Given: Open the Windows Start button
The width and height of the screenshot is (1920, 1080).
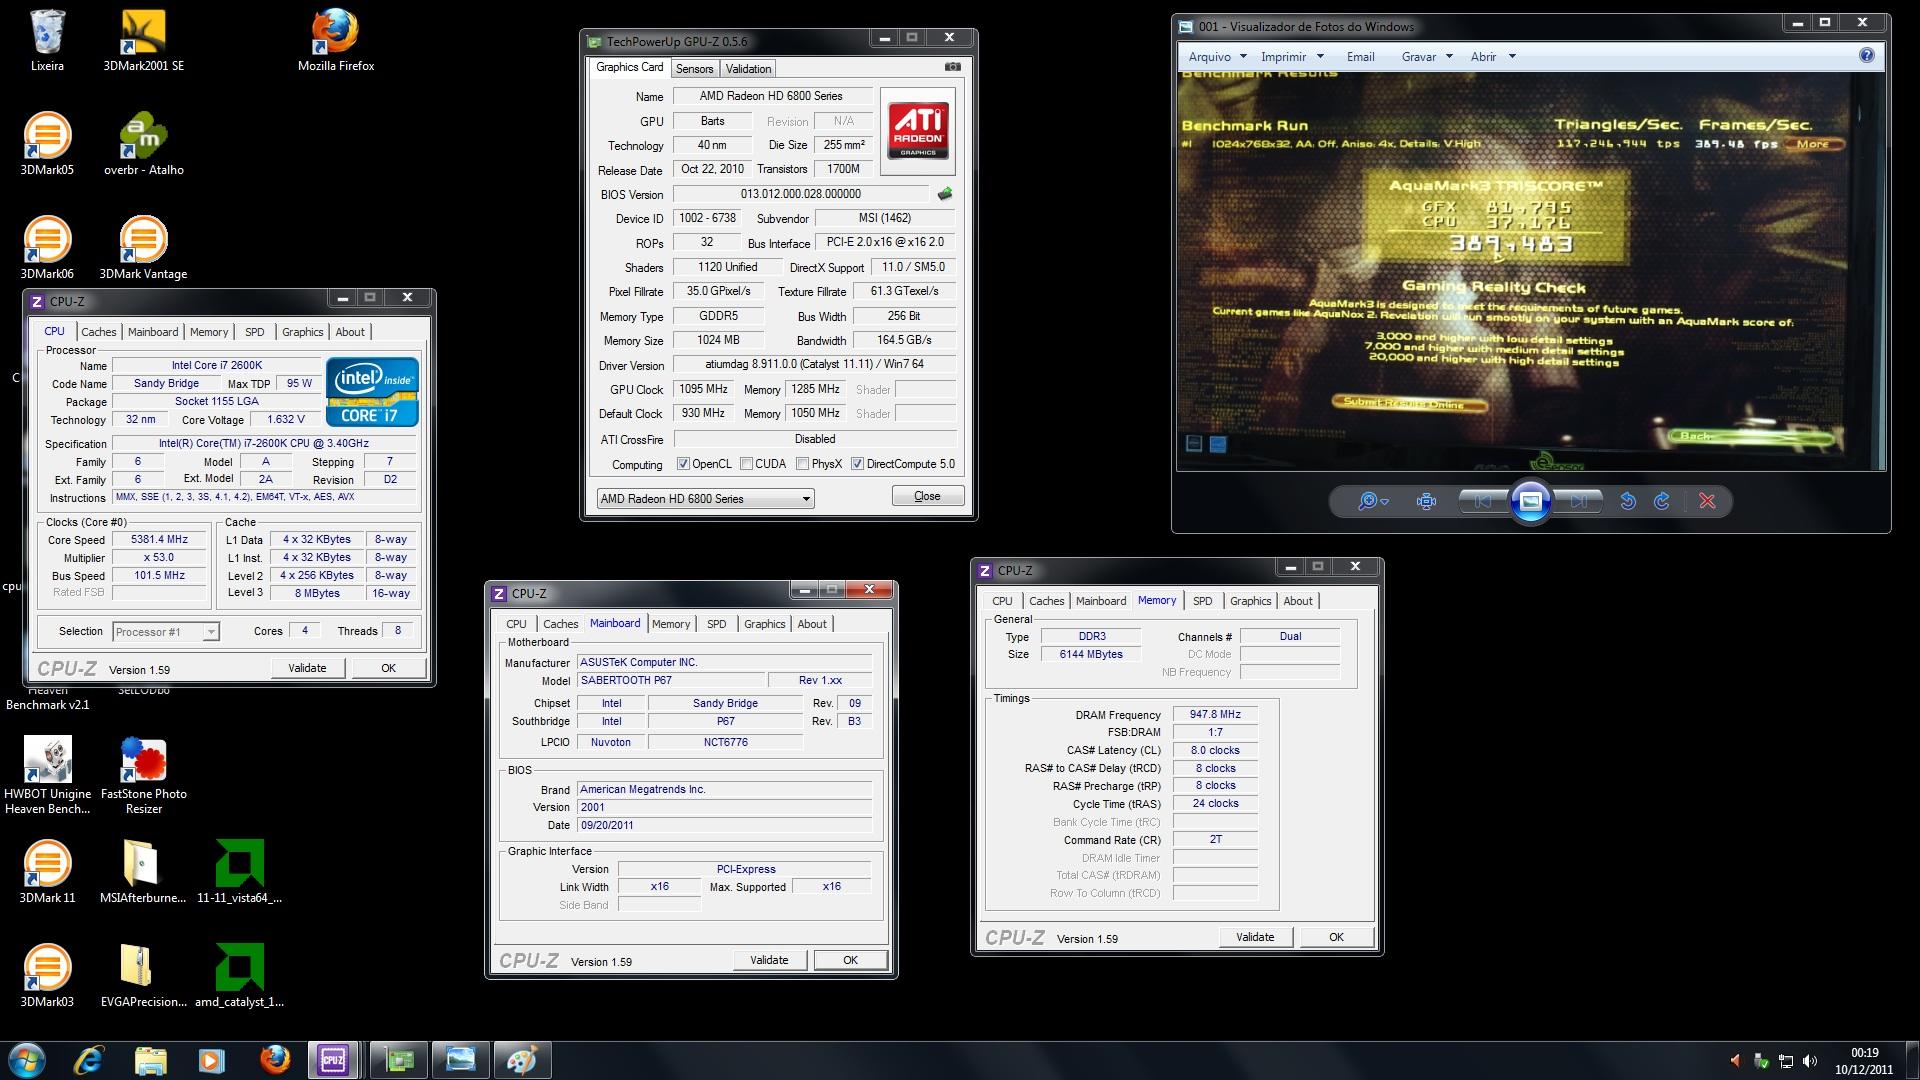Looking at the screenshot, I should 27,1060.
